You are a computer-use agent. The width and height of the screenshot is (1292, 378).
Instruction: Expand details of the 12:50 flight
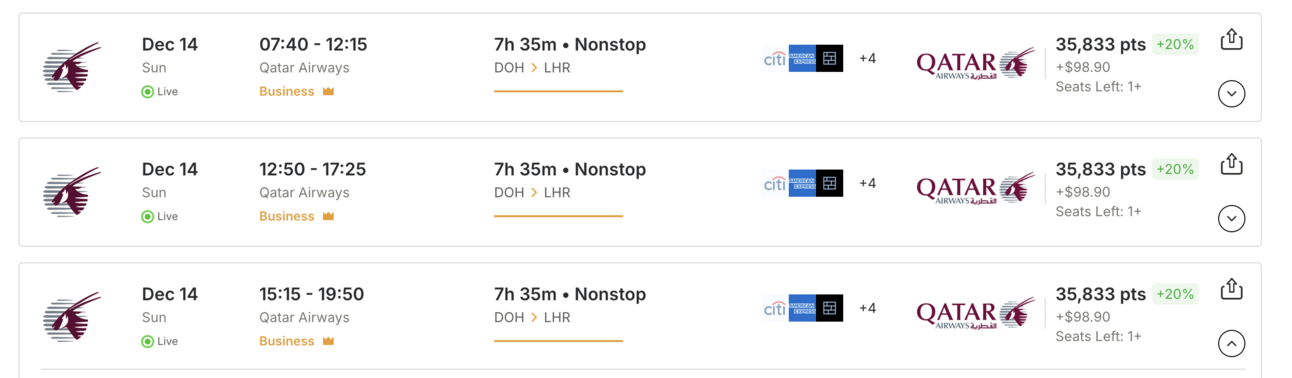pyautogui.click(x=1231, y=218)
